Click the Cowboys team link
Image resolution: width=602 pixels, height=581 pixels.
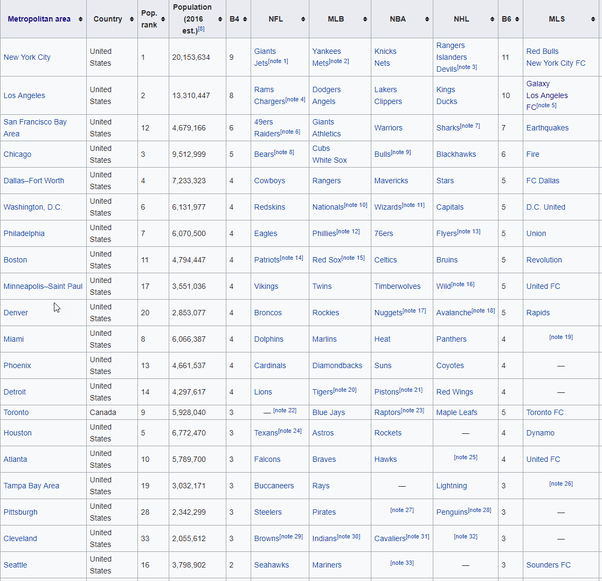(x=270, y=181)
